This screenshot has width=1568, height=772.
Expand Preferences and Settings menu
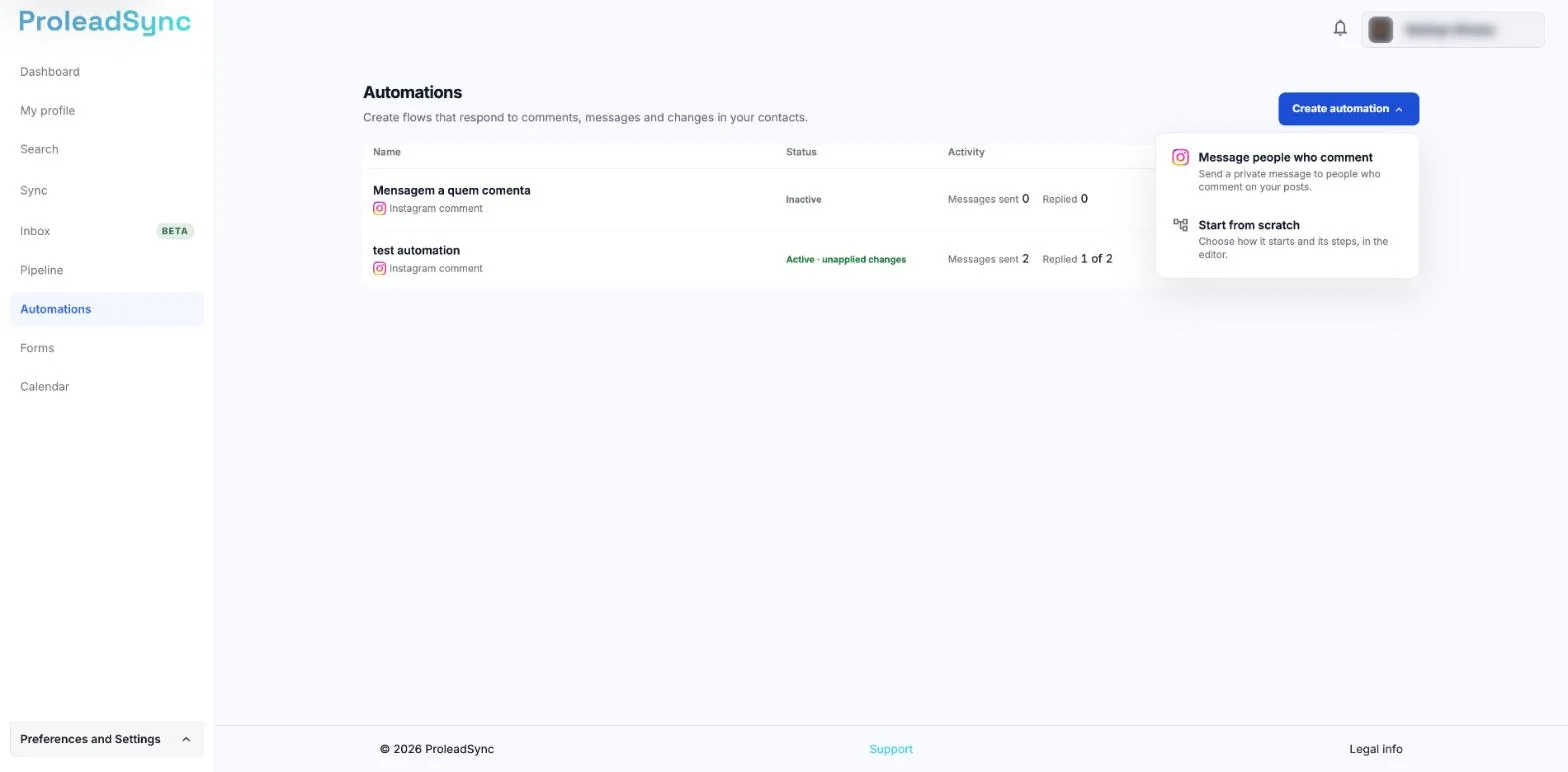click(x=107, y=739)
